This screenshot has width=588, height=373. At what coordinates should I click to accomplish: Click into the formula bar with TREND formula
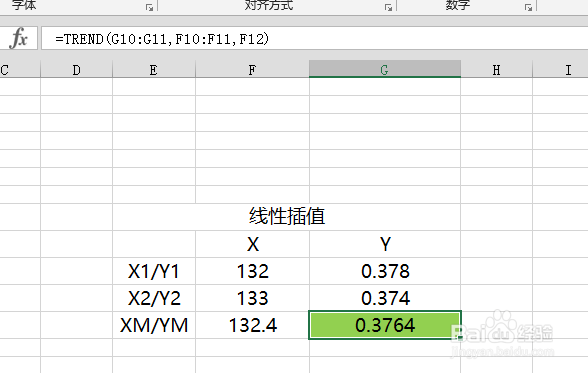(x=314, y=38)
